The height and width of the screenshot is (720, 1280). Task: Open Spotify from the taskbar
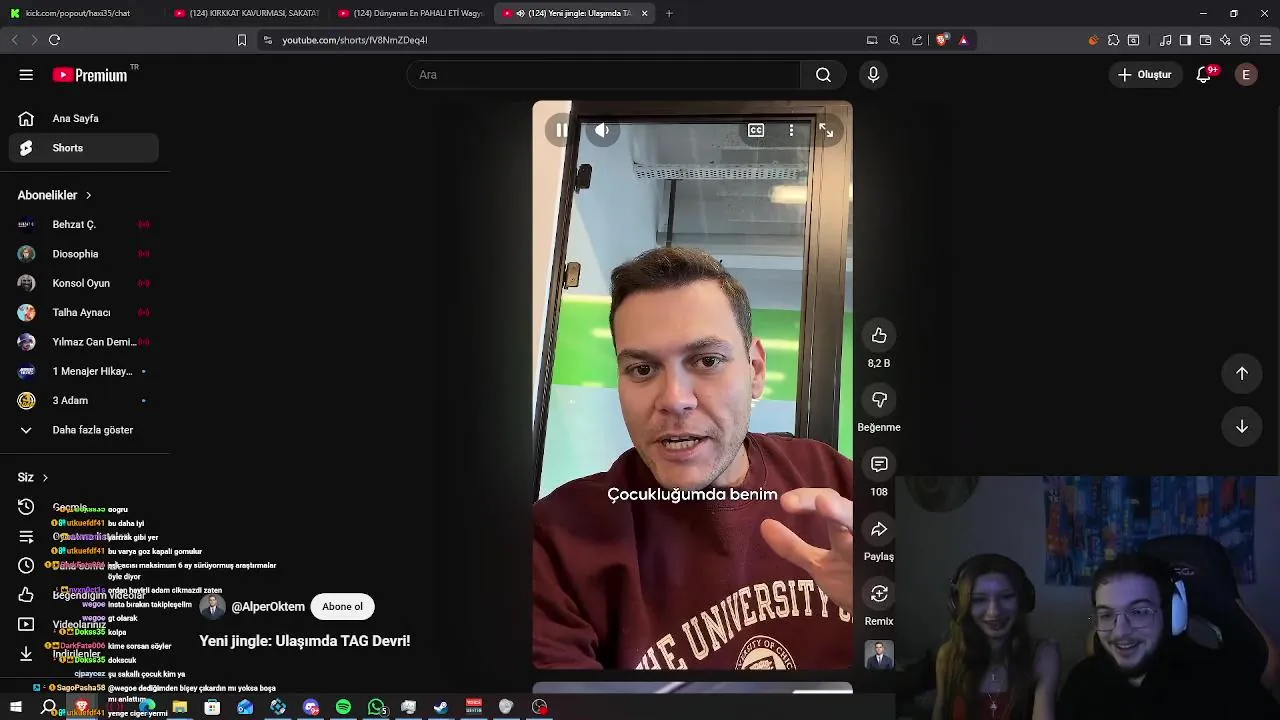pos(343,707)
